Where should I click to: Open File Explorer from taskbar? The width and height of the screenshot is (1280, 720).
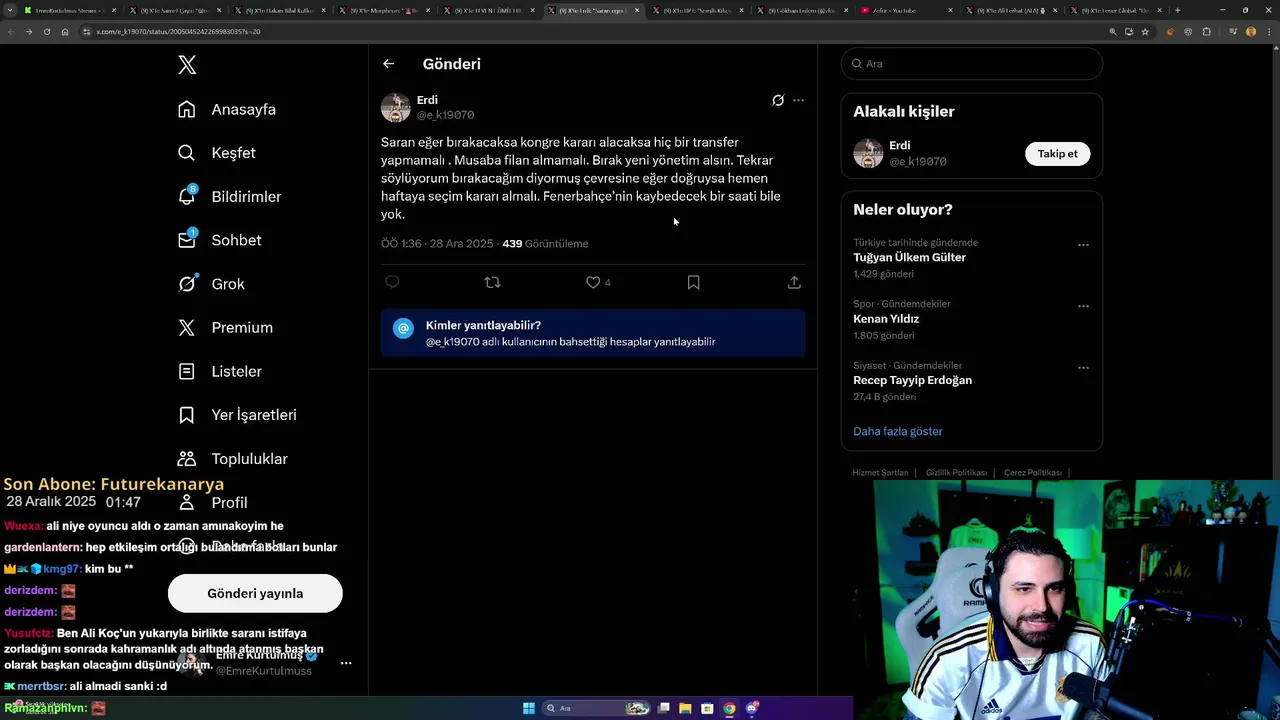pyautogui.click(x=685, y=708)
